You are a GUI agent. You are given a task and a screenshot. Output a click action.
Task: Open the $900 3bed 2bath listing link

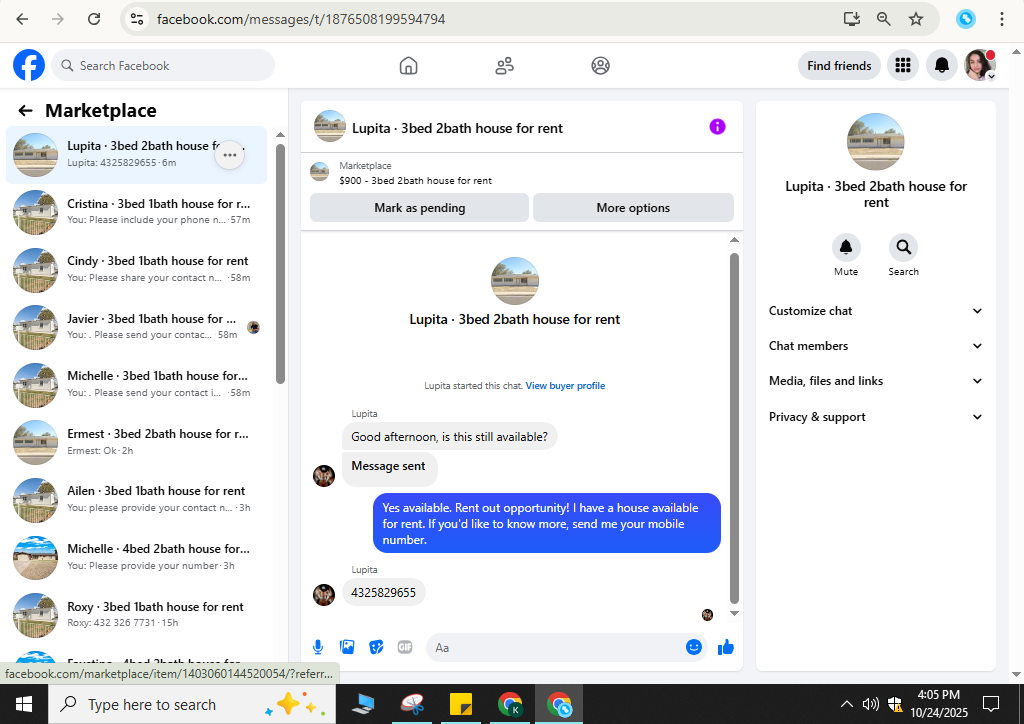point(415,181)
